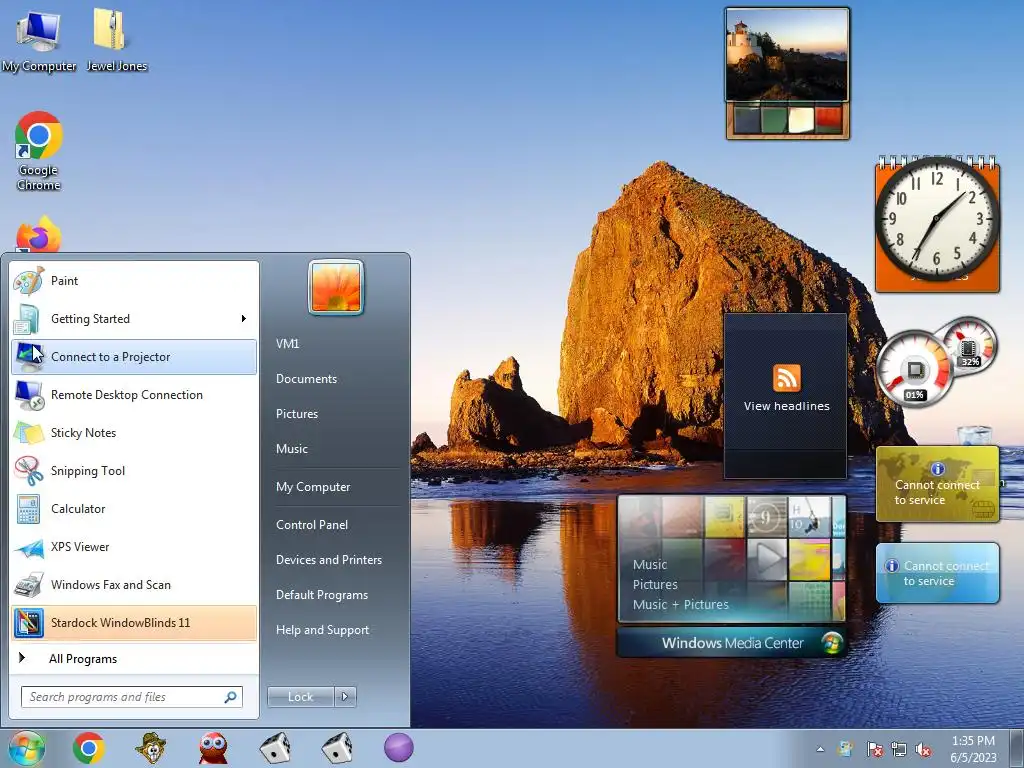1024x768 pixels.
Task: Launch Windows Fax and Scan
Action: tap(134, 584)
